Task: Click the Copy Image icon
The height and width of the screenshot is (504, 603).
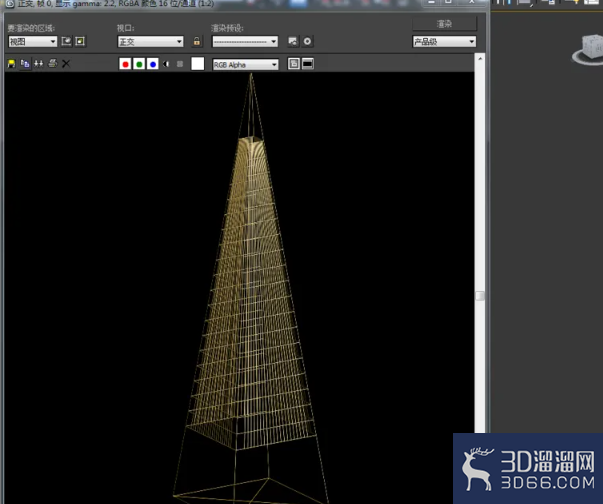Action: coord(25,63)
